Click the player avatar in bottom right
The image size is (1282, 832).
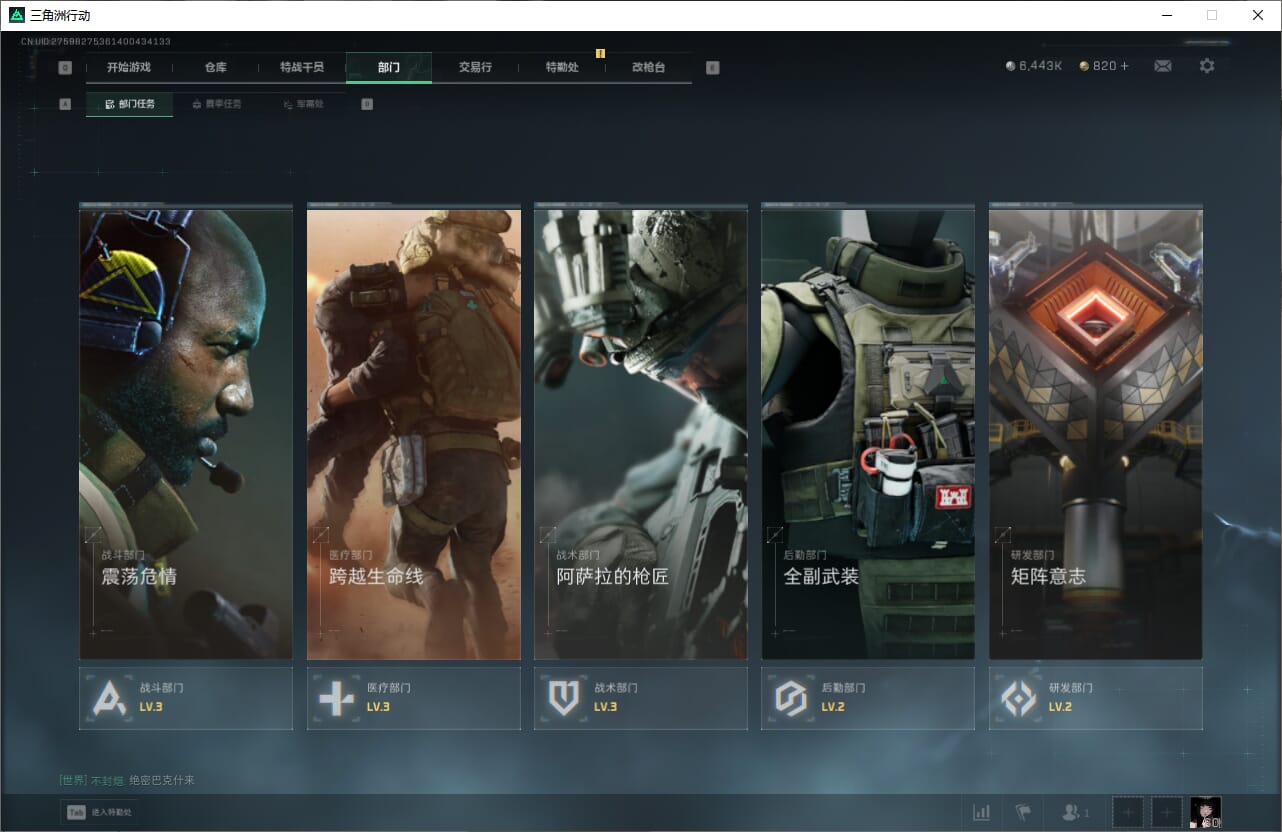click(x=1205, y=812)
